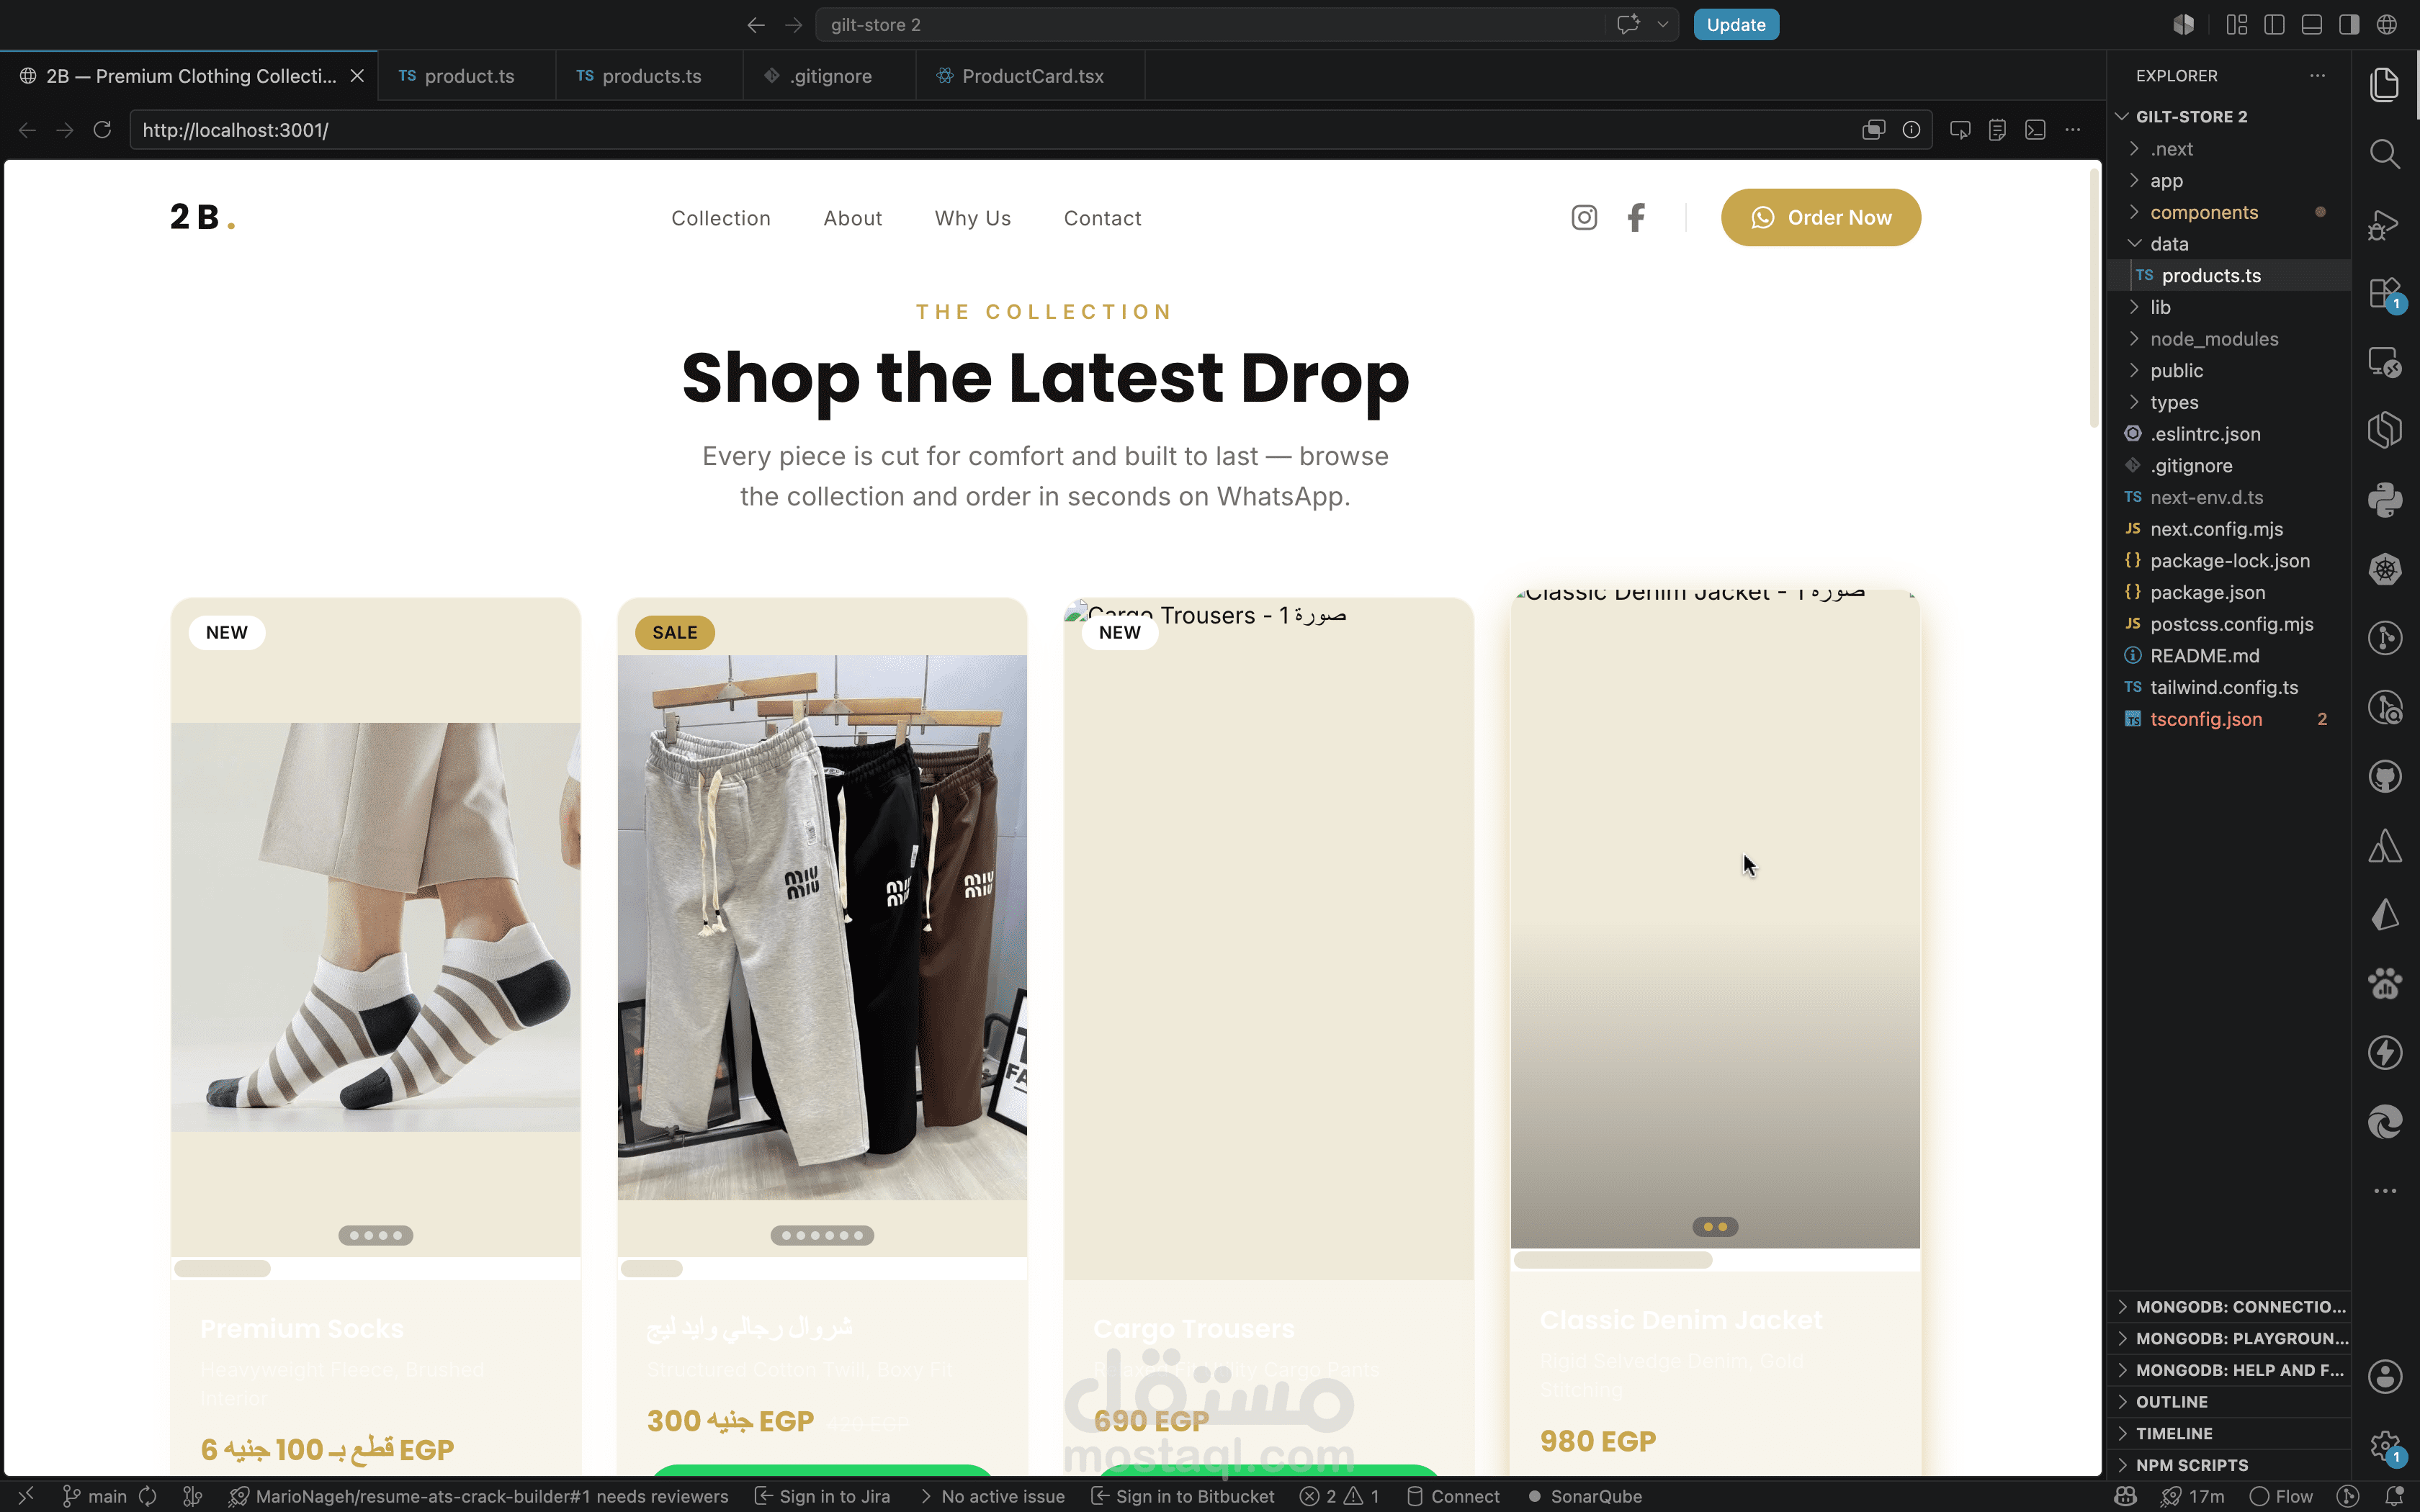Open the Python activity bar icon
The width and height of the screenshot is (2420, 1512).
(x=2385, y=499)
